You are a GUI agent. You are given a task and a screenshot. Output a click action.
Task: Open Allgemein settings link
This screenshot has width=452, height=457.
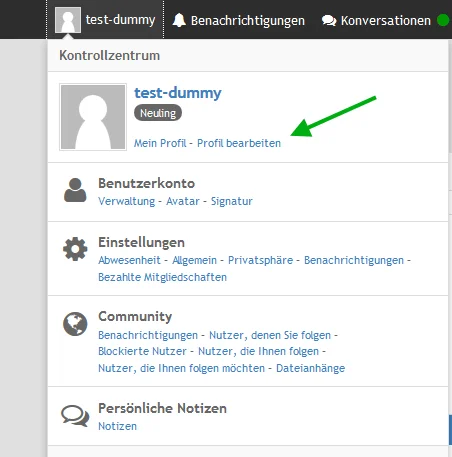point(194,260)
